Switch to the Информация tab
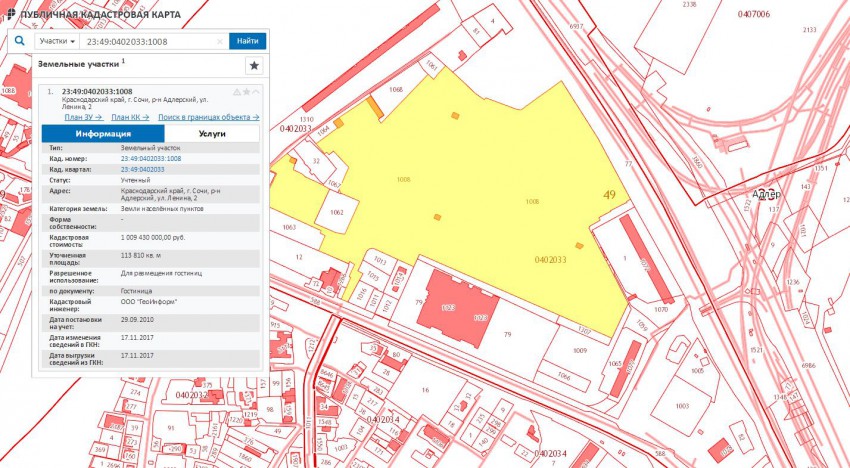The image size is (850, 468). pos(102,133)
